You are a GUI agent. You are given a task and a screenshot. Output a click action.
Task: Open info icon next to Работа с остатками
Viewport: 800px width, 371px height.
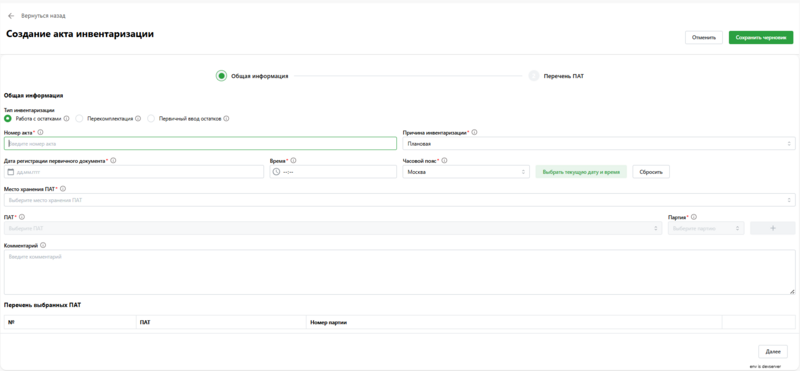click(x=66, y=118)
